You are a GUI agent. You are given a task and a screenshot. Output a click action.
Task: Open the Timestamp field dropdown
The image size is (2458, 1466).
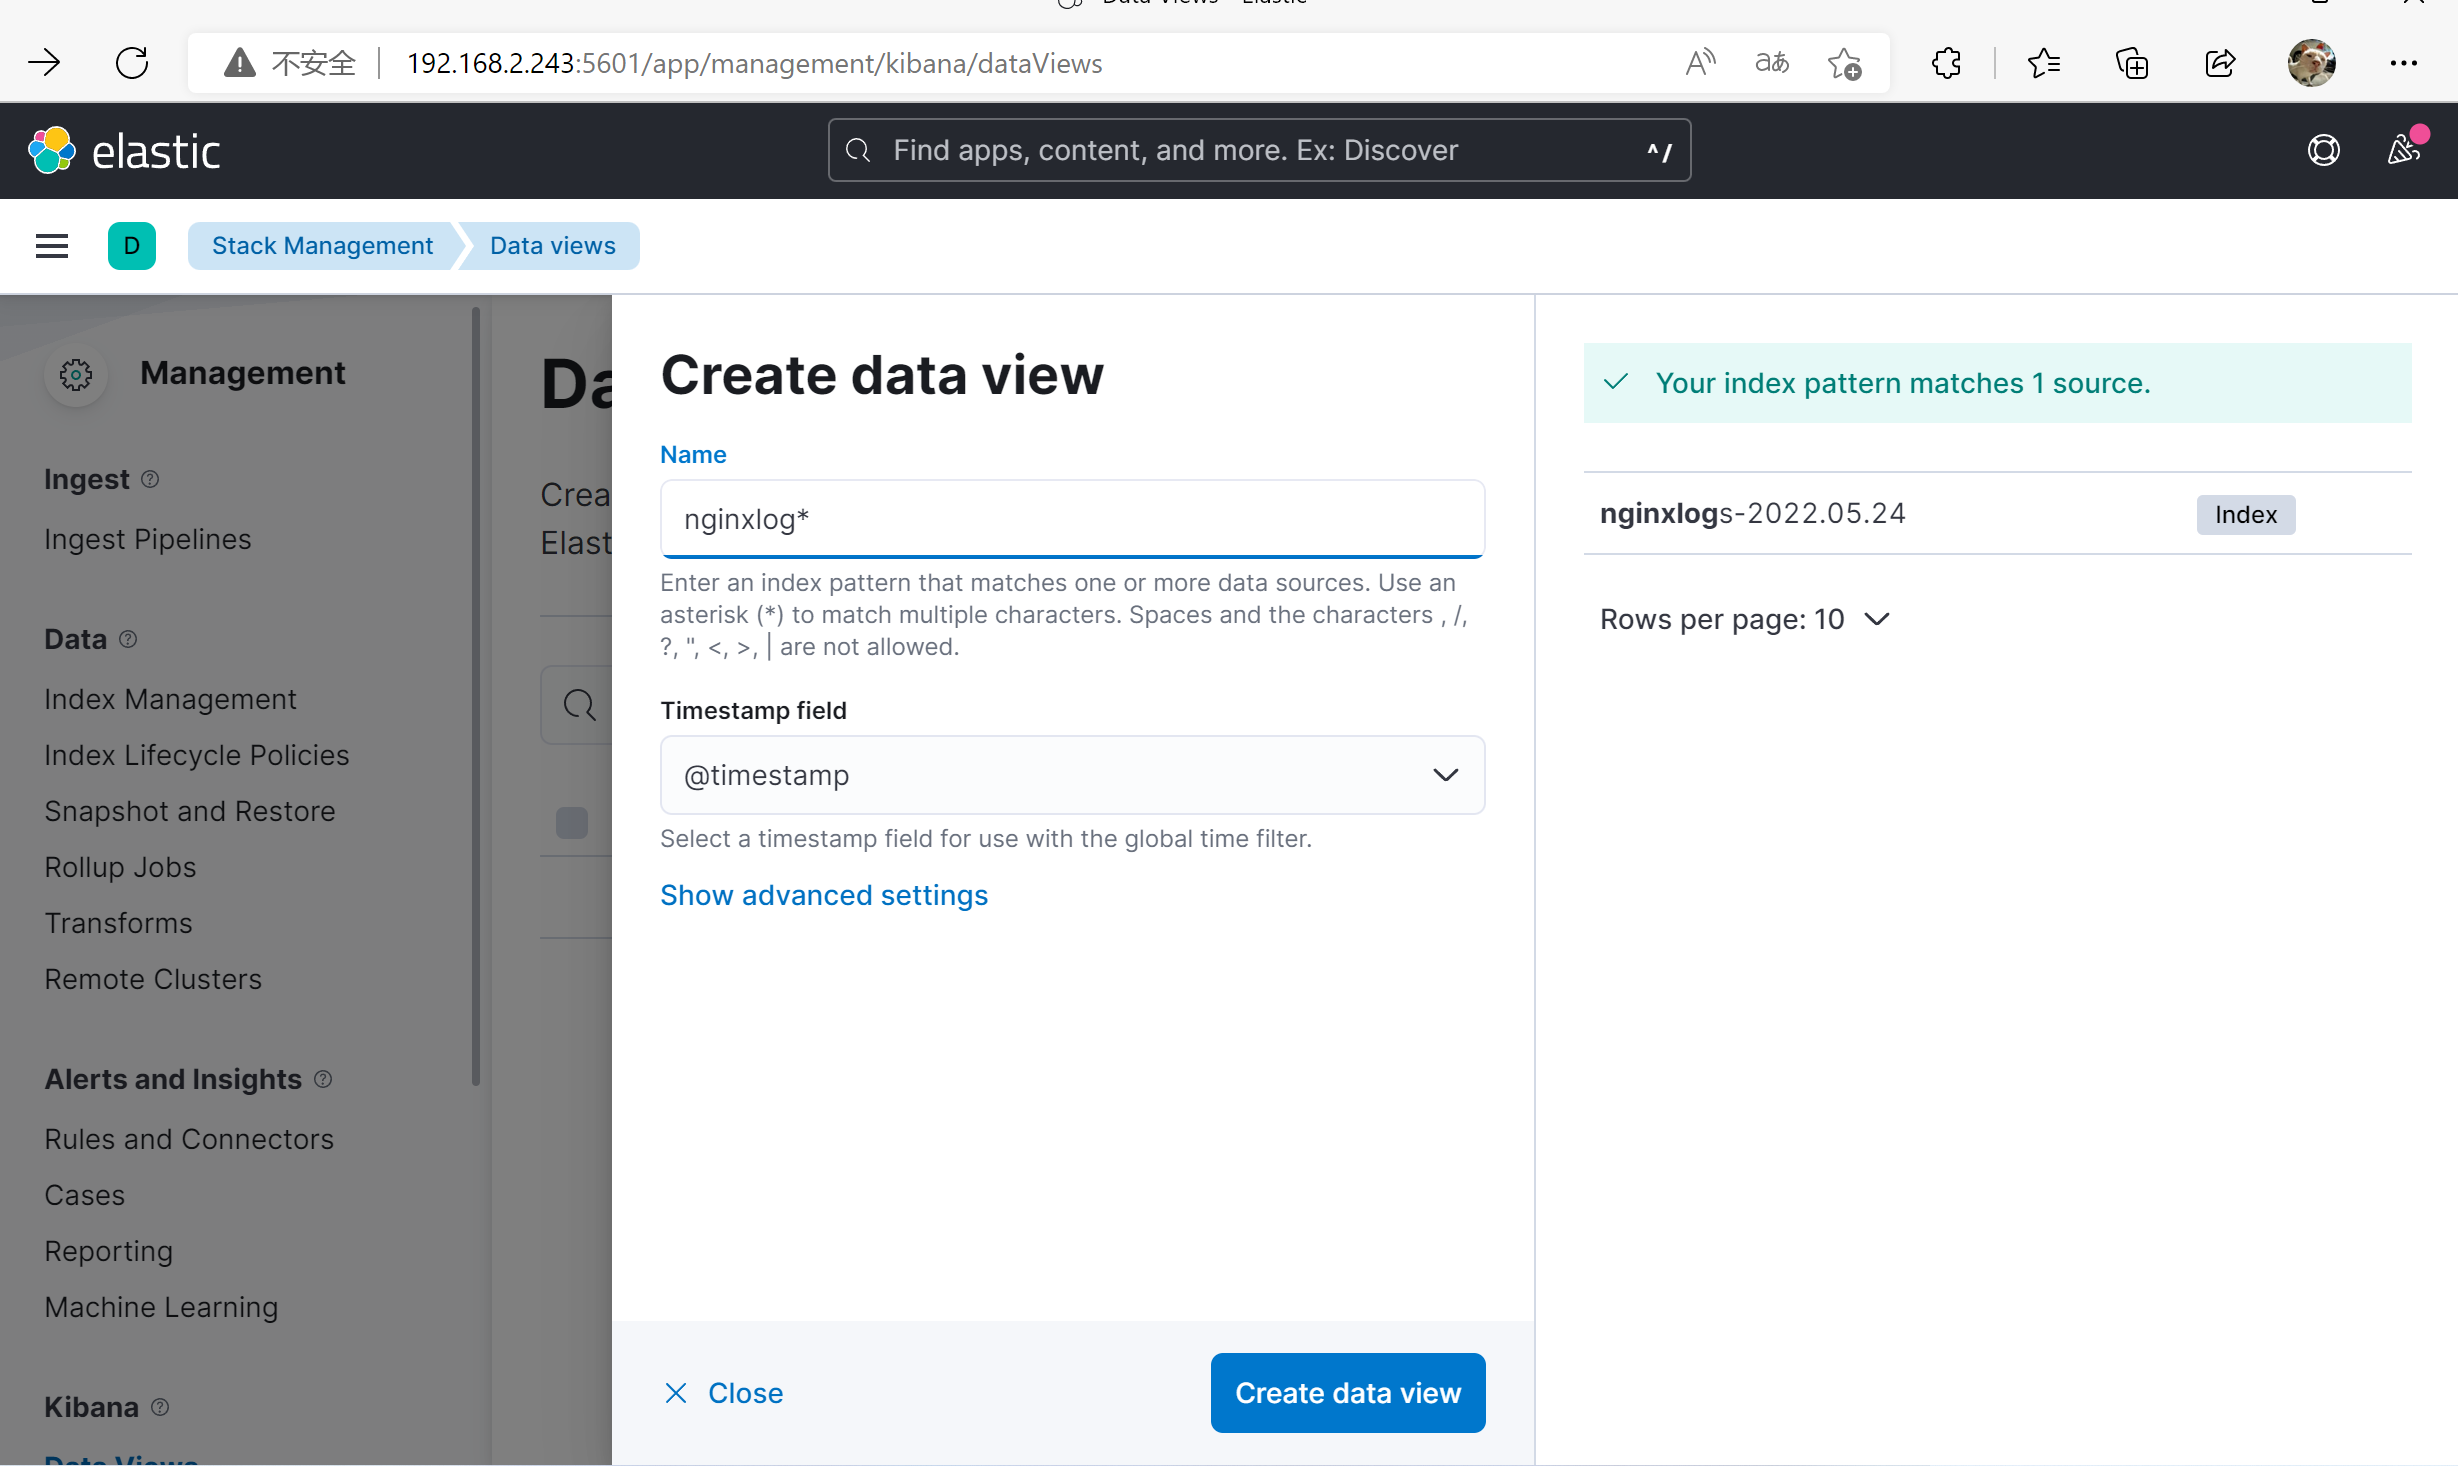(x=1072, y=775)
